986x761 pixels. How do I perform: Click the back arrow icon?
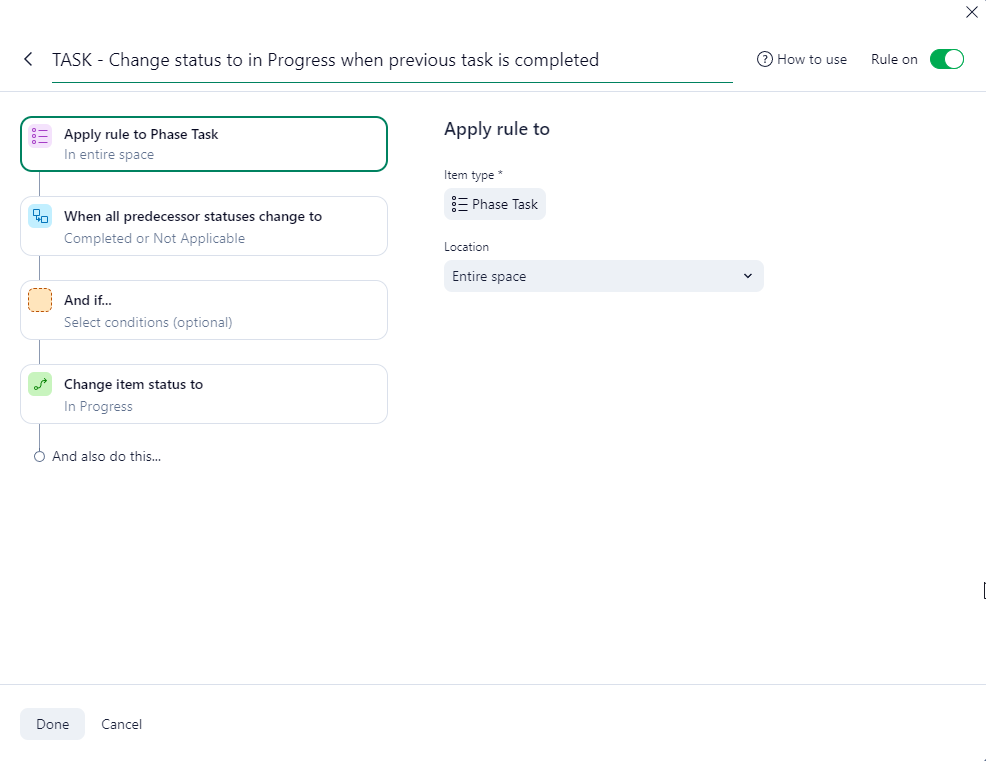click(28, 60)
